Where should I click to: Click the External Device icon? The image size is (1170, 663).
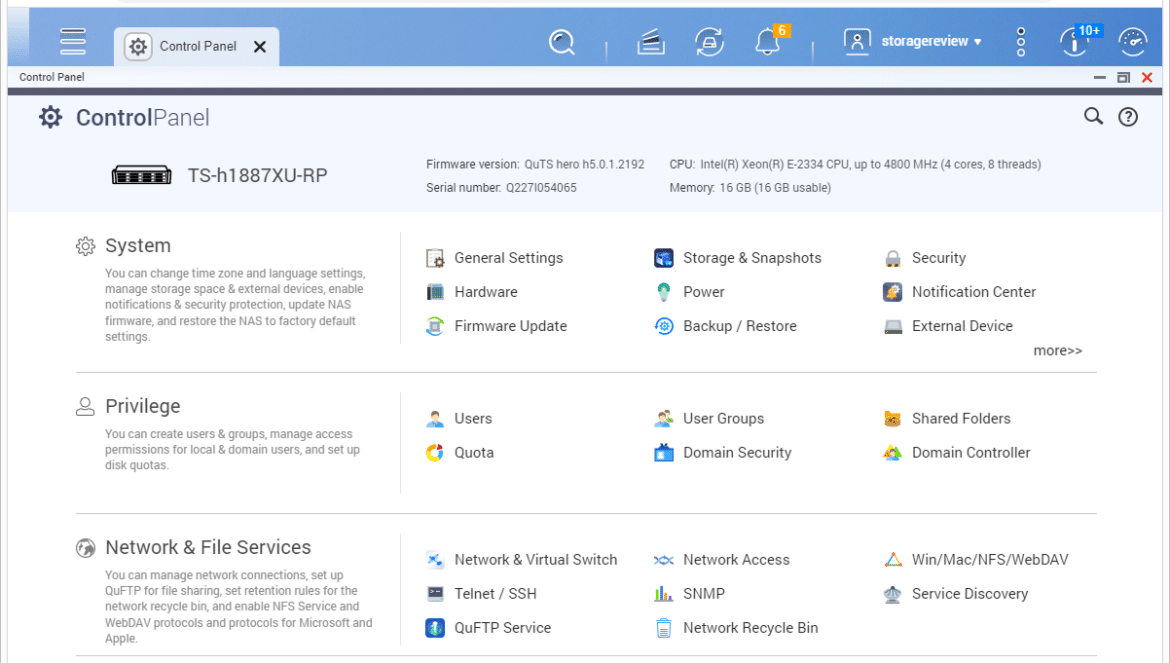pyautogui.click(x=892, y=326)
